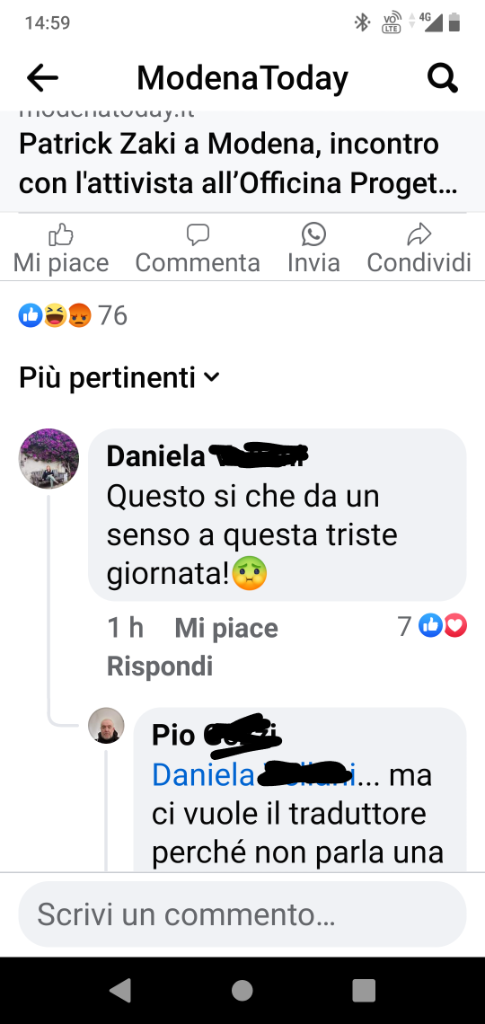Open search with the magnifier icon
This screenshot has height=1024, width=485.
[443, 79]
